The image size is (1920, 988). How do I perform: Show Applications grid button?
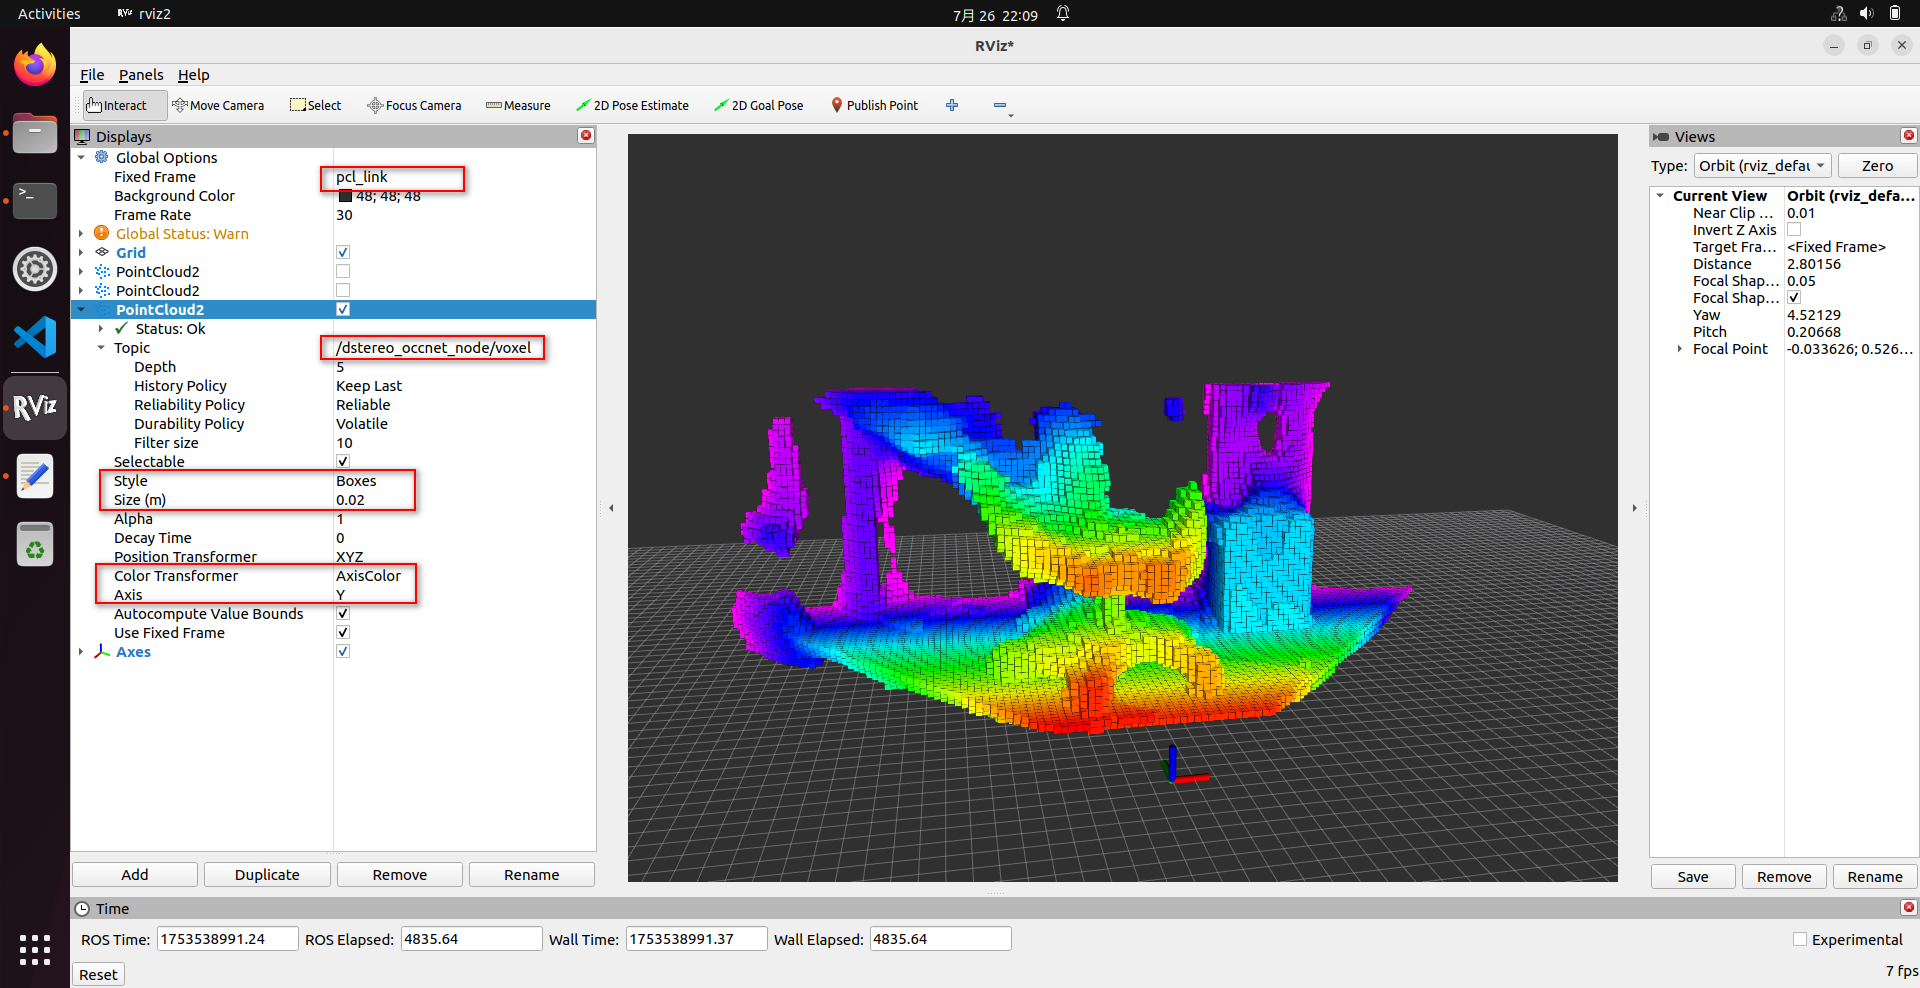pyautogui.click(x=35, y=949)
